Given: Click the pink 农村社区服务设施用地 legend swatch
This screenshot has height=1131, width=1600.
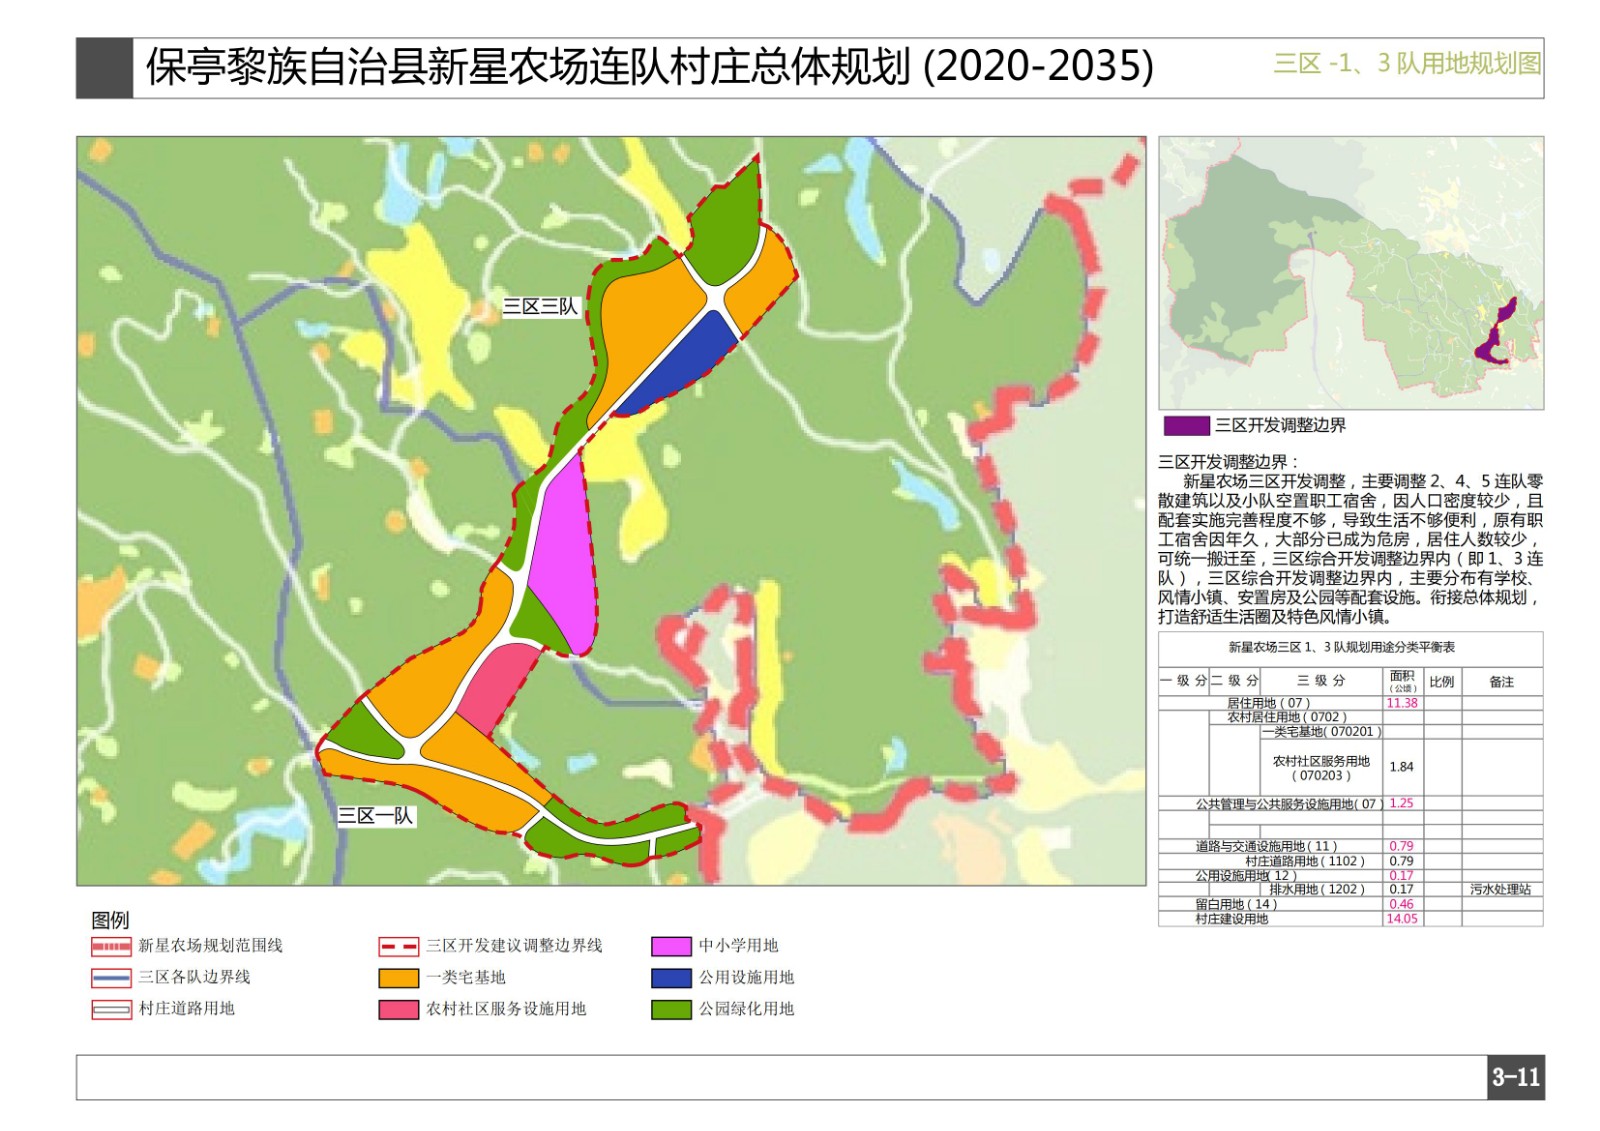Looking at the screenshot, I should 398,1010.
